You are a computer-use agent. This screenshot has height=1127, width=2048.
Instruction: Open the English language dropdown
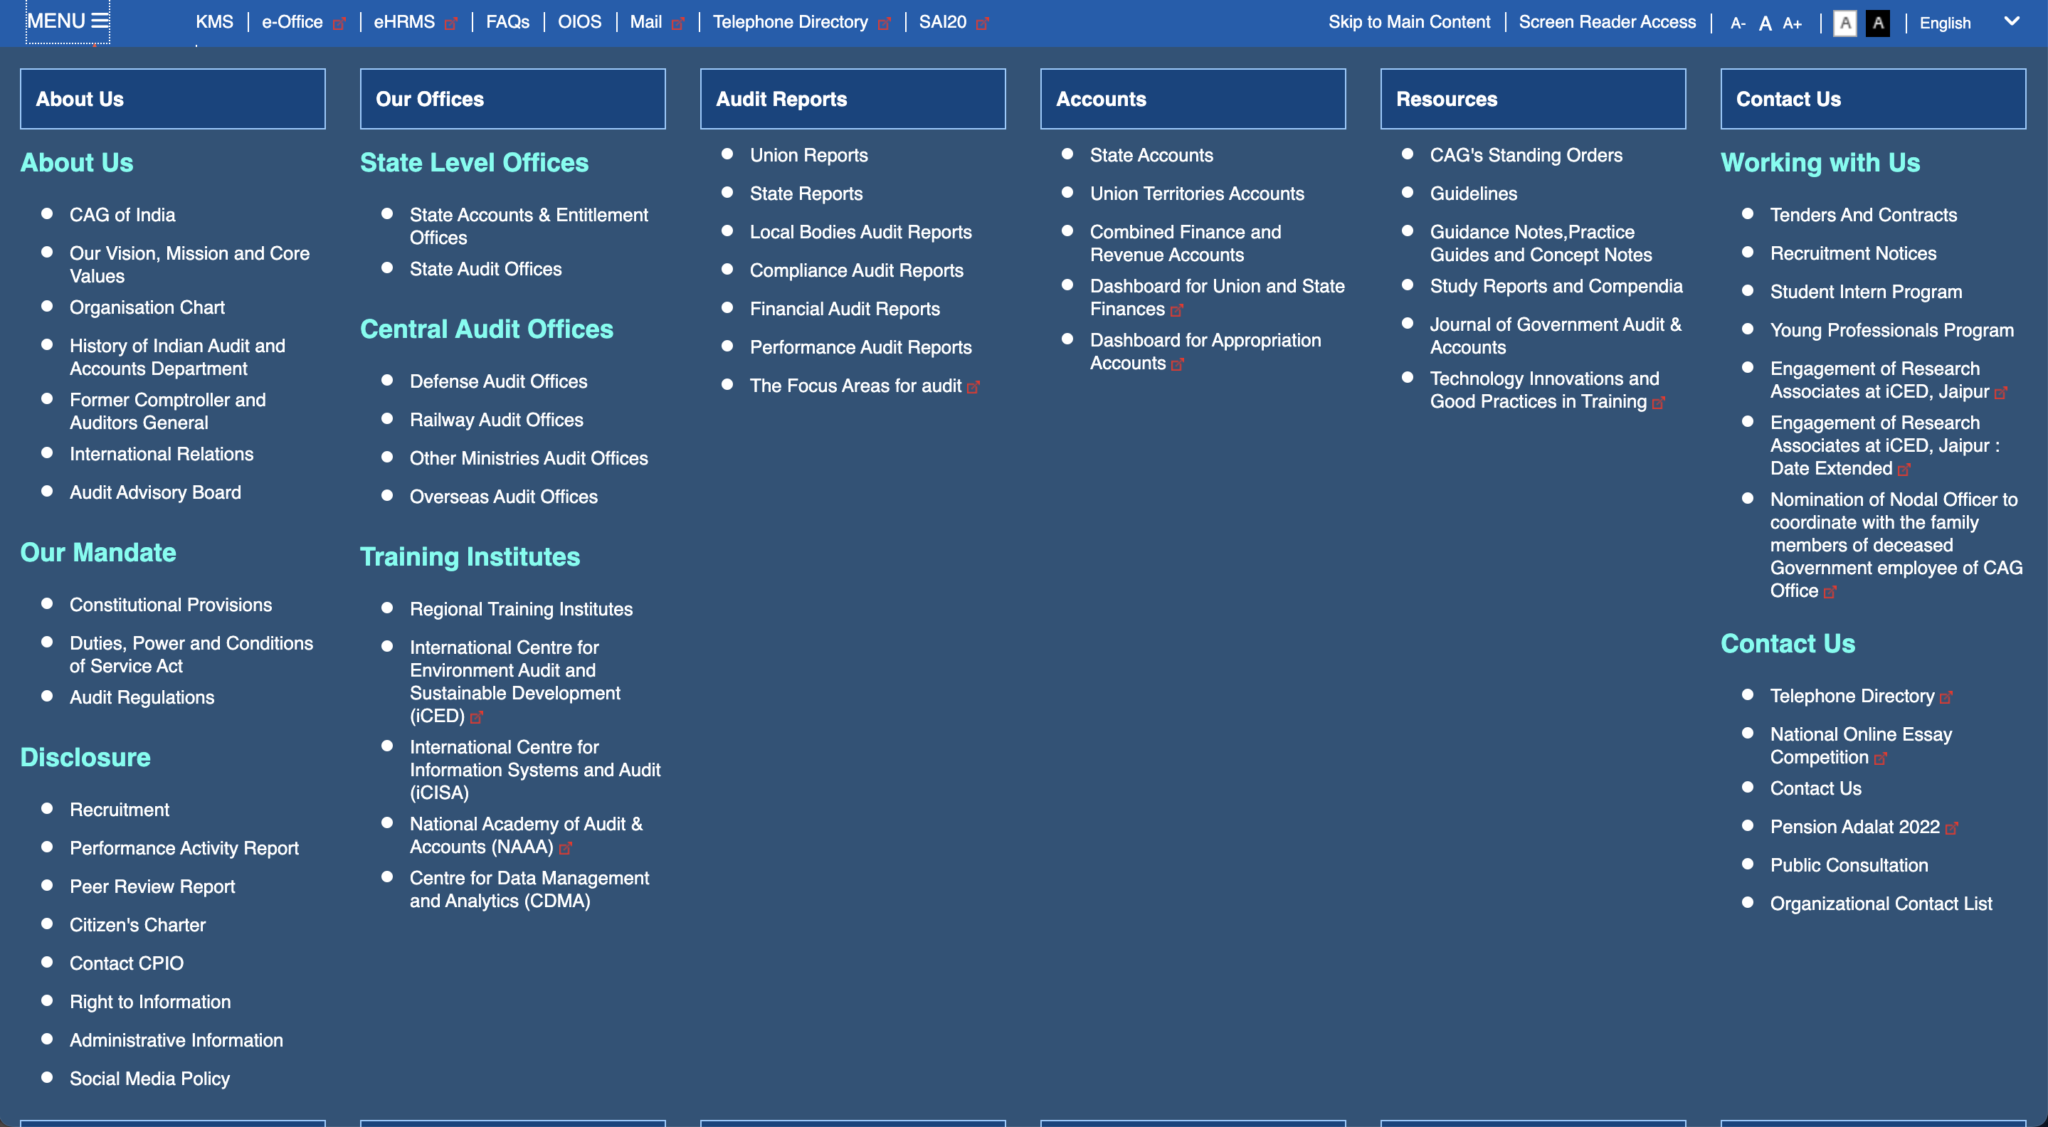coord(1945,23)
